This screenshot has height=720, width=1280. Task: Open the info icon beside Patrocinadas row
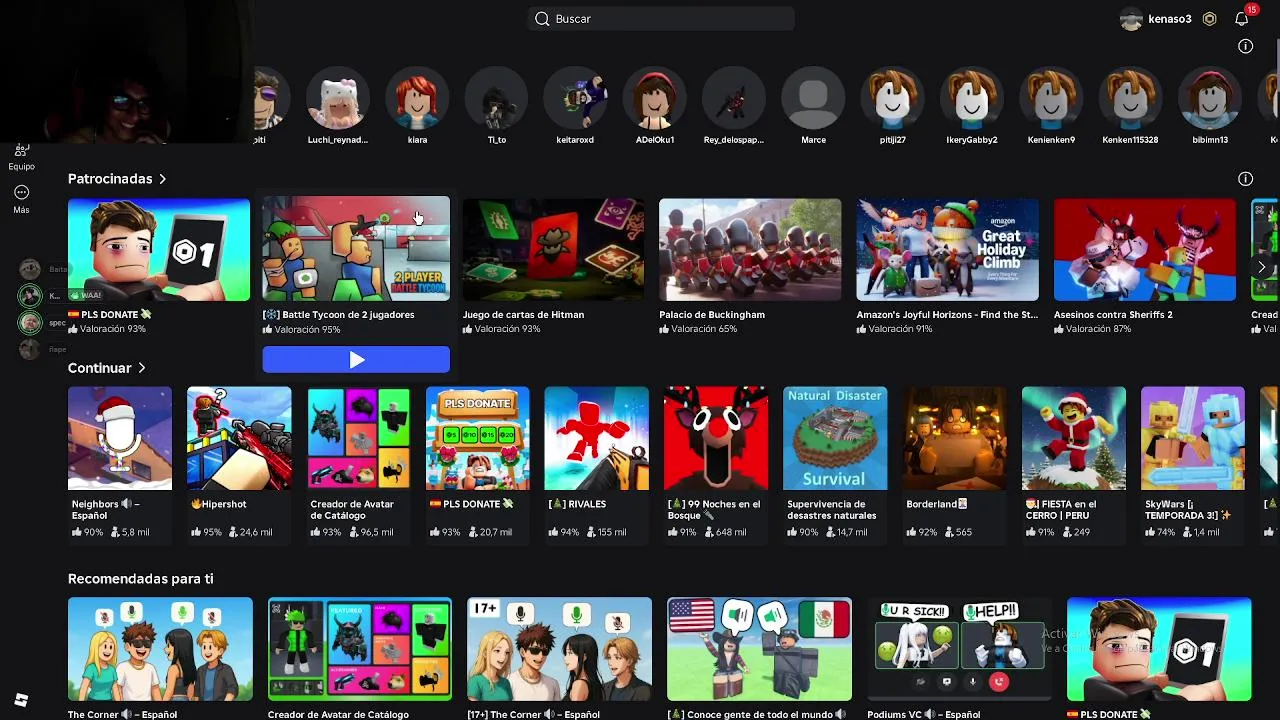click(x=1245, y=179)
